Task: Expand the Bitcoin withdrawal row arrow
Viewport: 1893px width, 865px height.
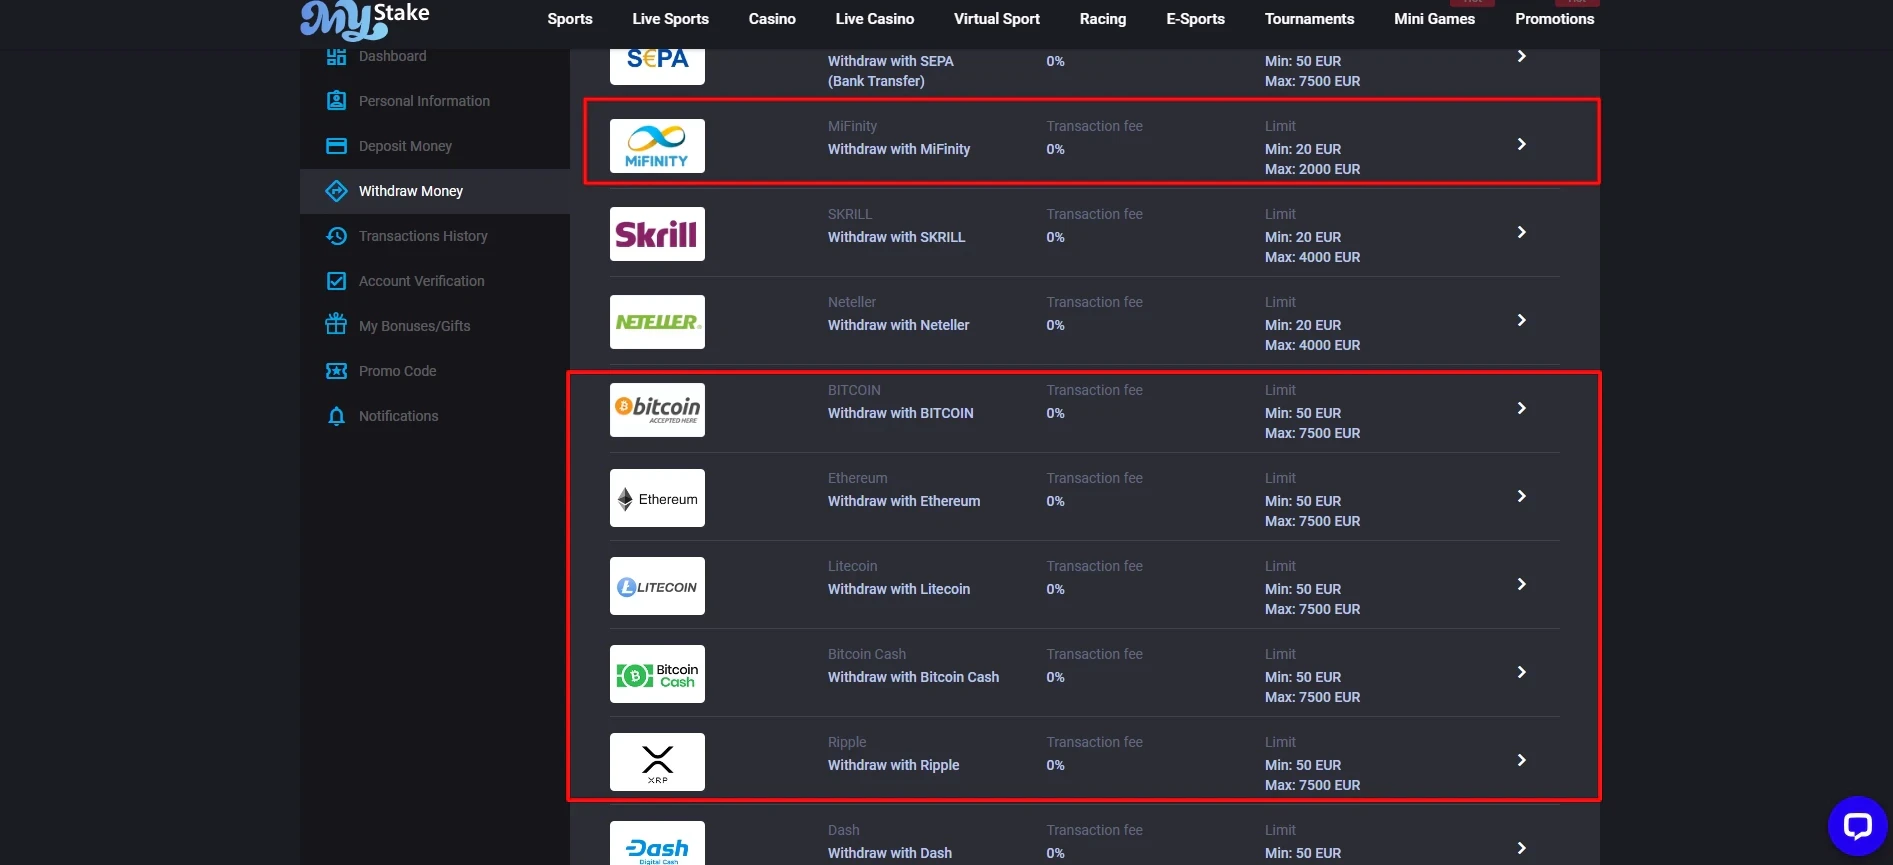Action: (1521, 408)
